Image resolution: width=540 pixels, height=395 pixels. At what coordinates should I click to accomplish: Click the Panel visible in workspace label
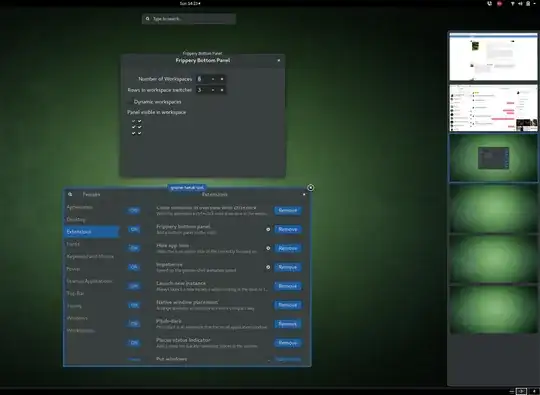click(x=156, y=112)
